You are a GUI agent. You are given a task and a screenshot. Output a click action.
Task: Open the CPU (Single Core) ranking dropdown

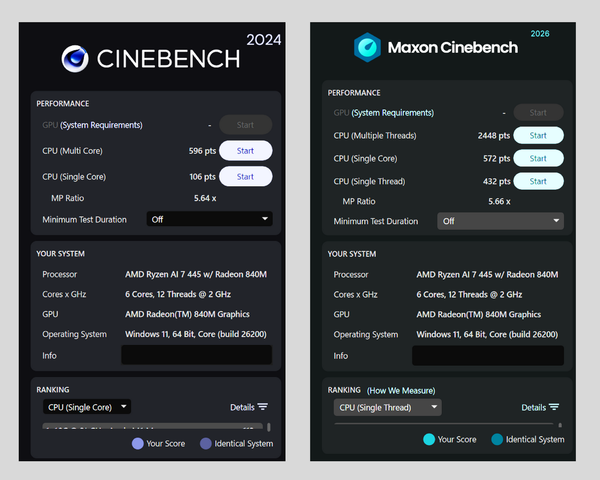coord(87,407)
